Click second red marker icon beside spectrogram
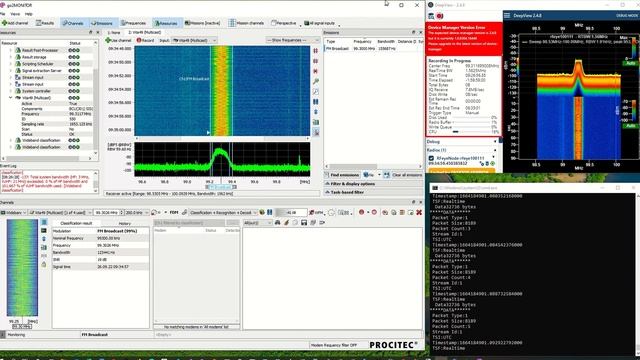The image size is (640, 360). [x=316, y=61]
